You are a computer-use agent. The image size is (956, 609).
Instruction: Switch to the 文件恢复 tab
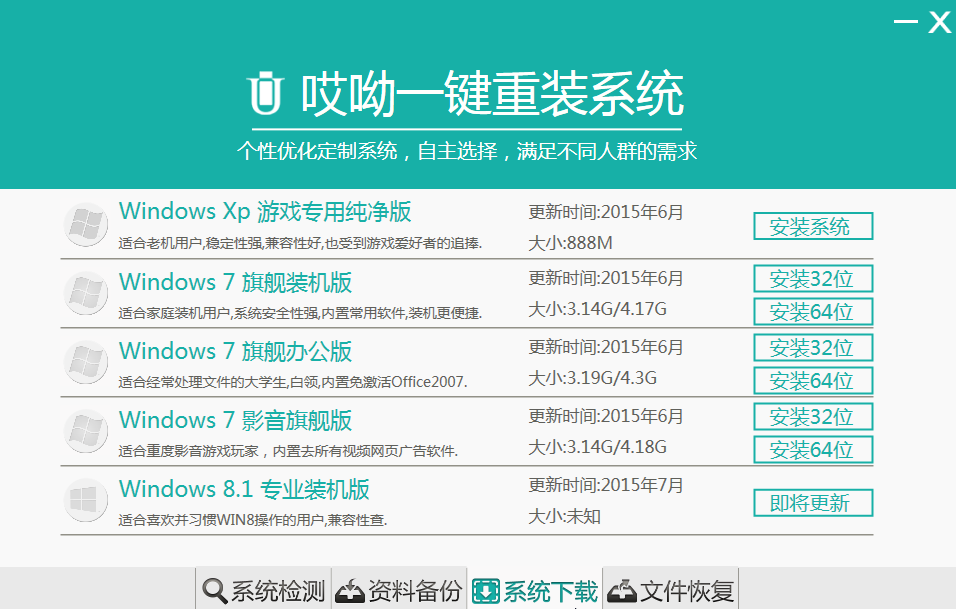point(672,590)
